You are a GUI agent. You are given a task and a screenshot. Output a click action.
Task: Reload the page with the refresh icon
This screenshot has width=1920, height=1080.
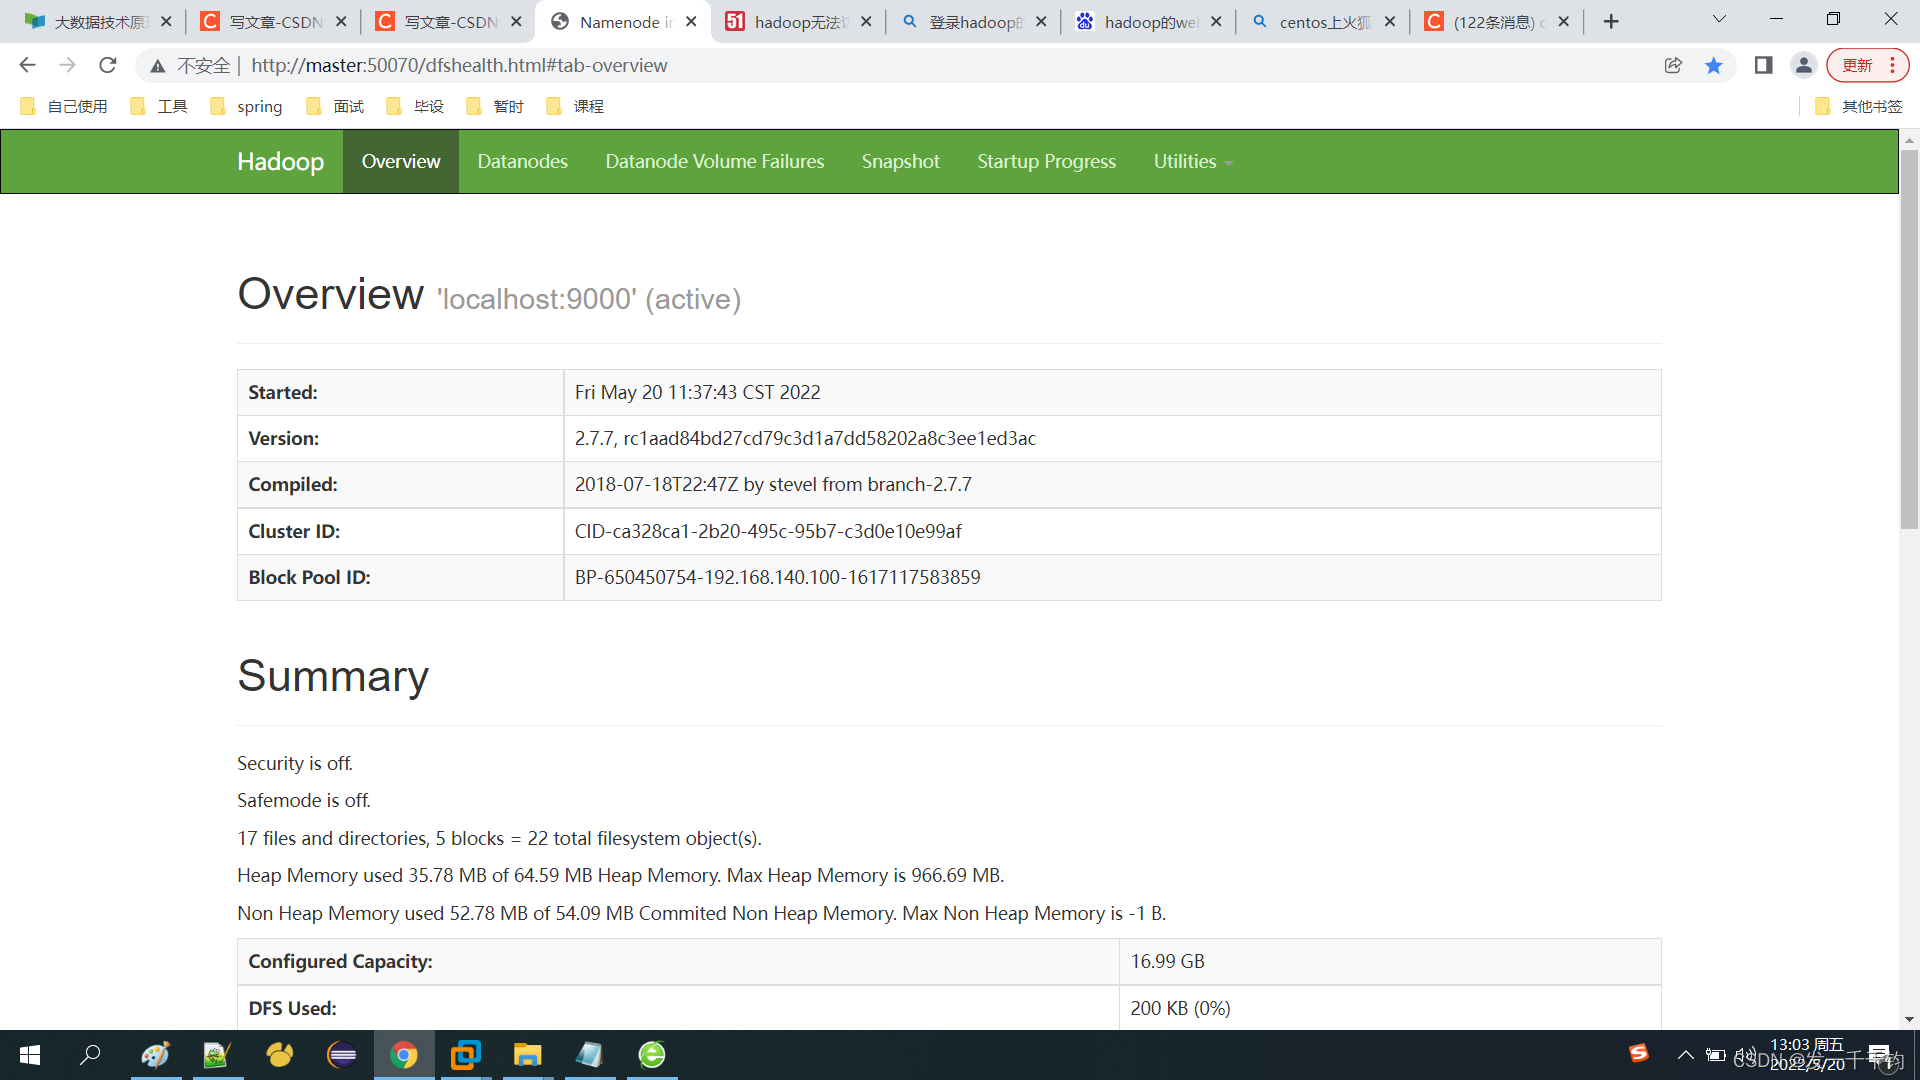pyautogui.click(x=107, y=65)
